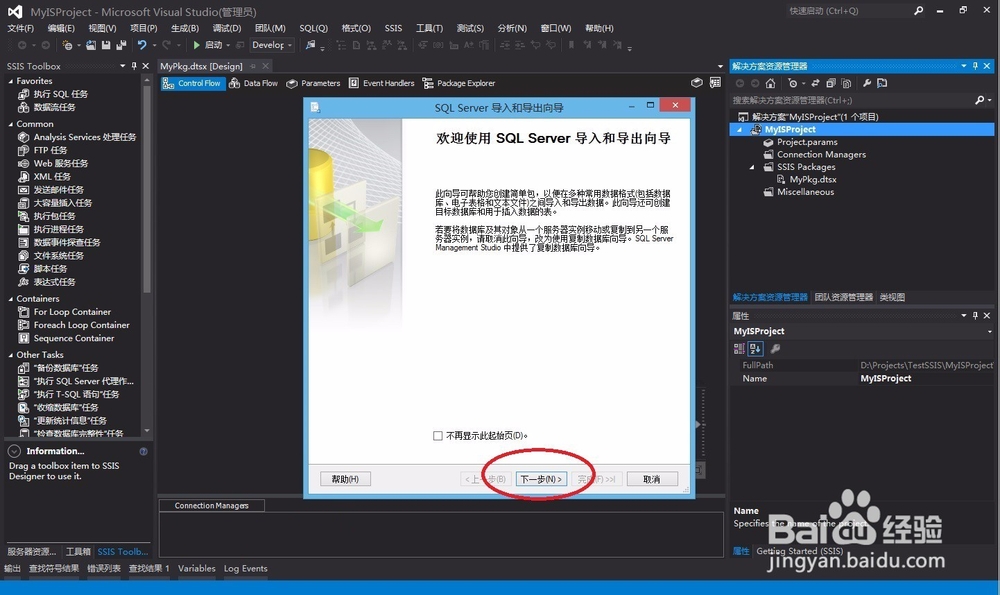1000x595 pixels.
Task: Switch to the Data Flow tab
Action: tap(254, 83)
